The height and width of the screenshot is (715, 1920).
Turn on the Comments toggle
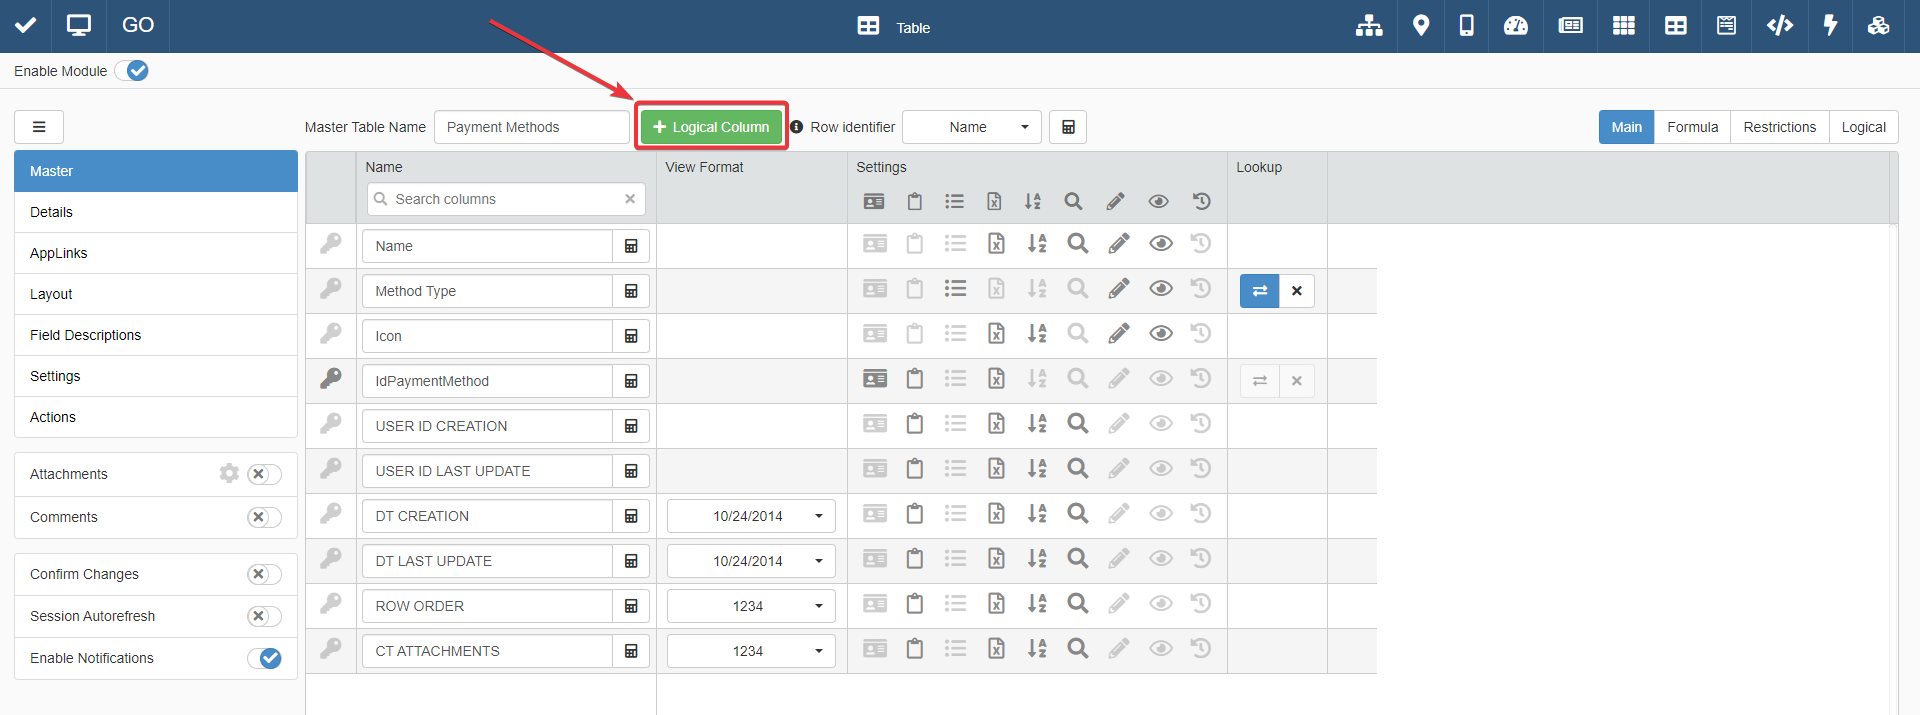[264, 517]
